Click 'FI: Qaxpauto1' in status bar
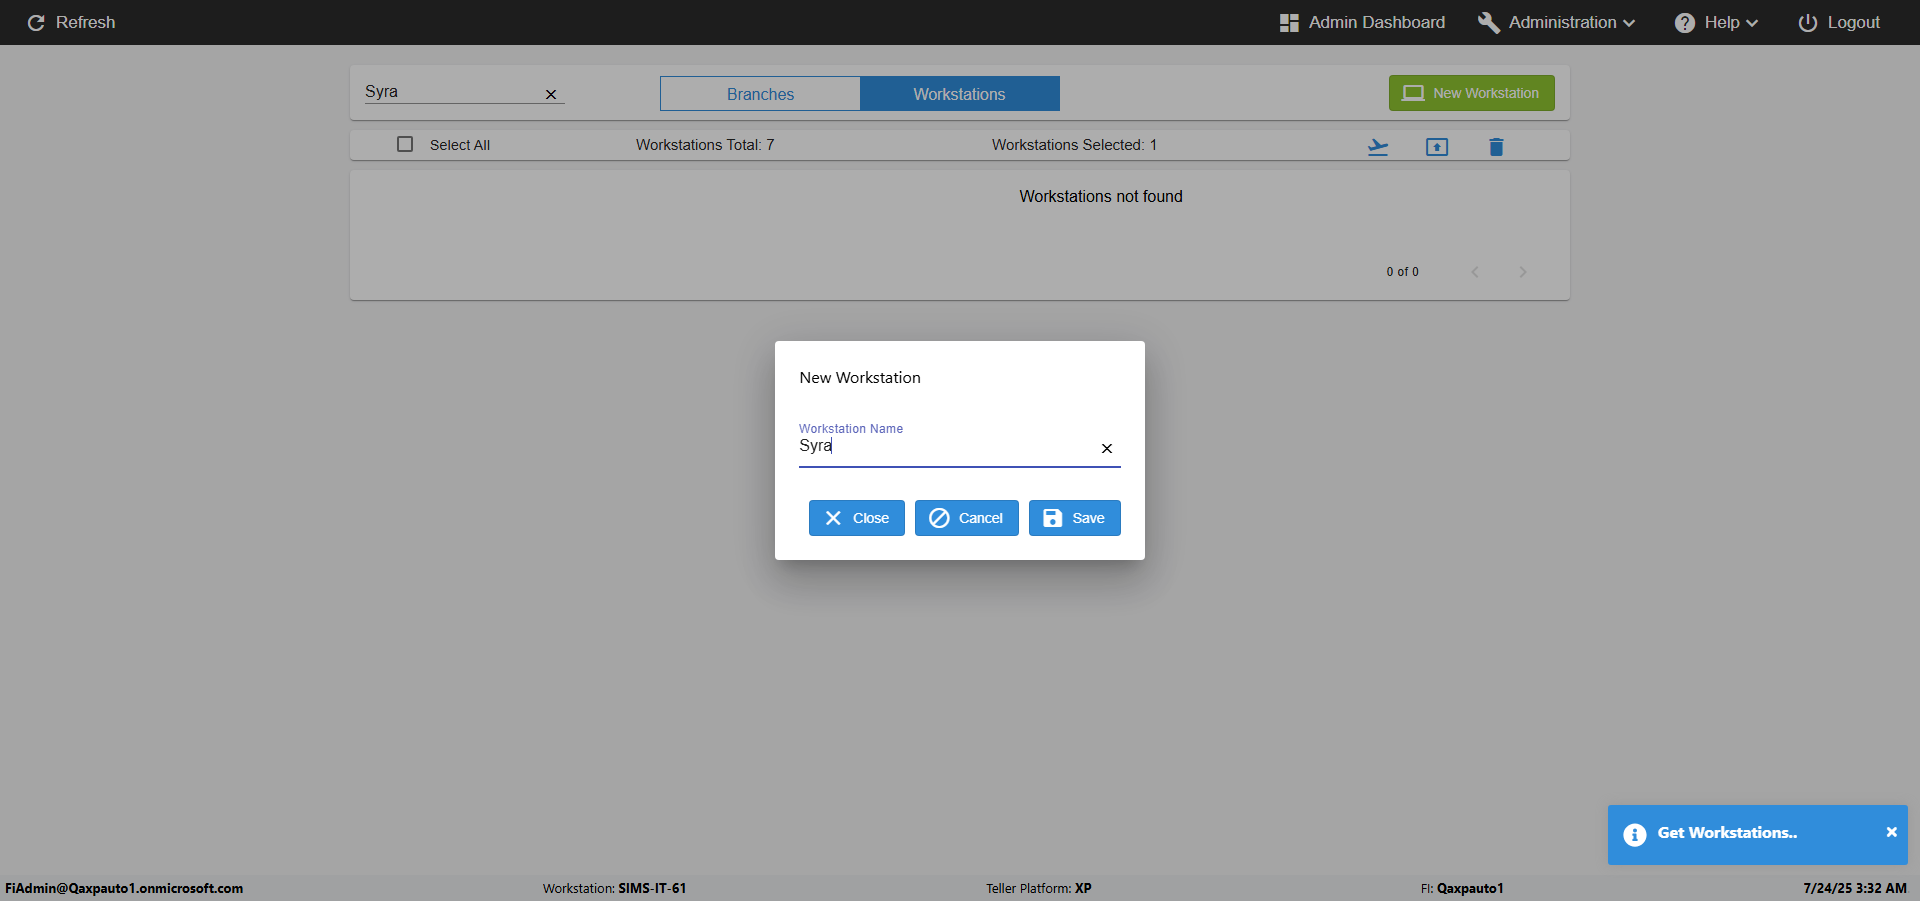Viewport: 1920px width, 901px height. pos(1462,888)
